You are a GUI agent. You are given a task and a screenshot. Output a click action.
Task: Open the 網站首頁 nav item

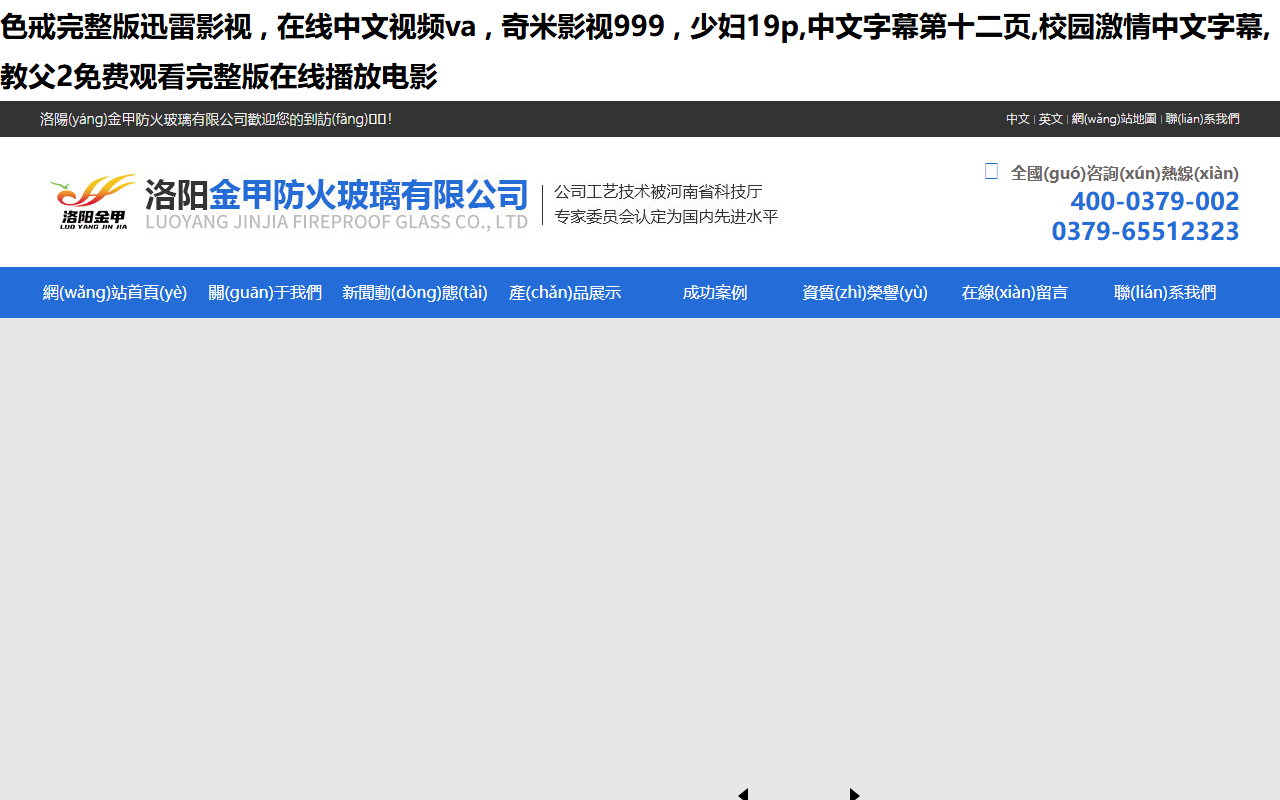pos(115,292)
